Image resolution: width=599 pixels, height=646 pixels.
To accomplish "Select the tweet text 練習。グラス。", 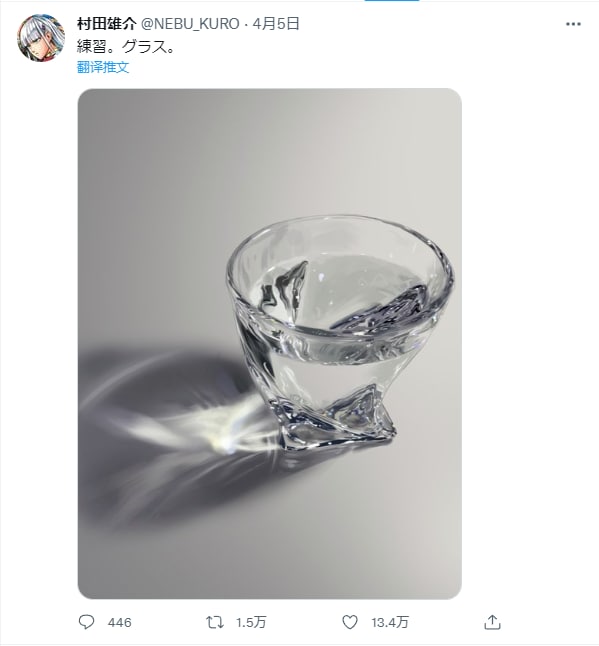I will tap(126, 47).
